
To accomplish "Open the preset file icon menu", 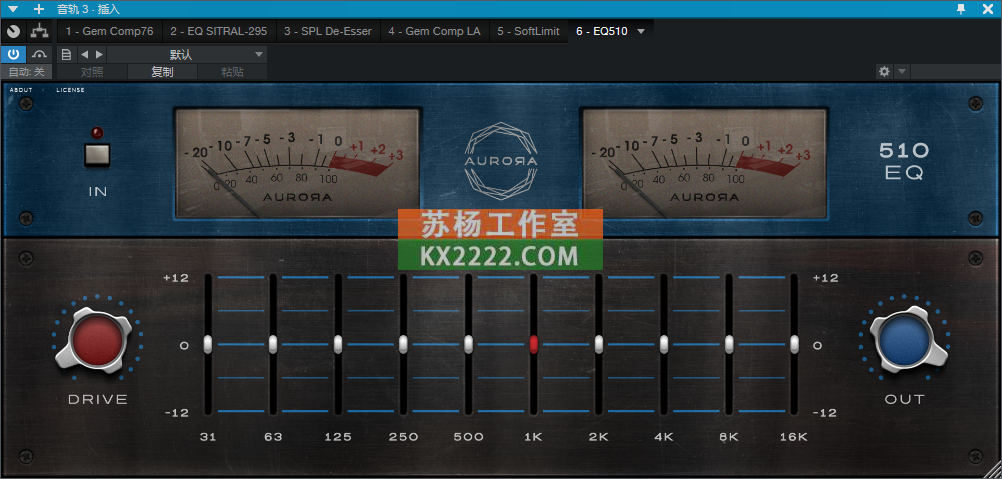I will (x=66, y=55).
